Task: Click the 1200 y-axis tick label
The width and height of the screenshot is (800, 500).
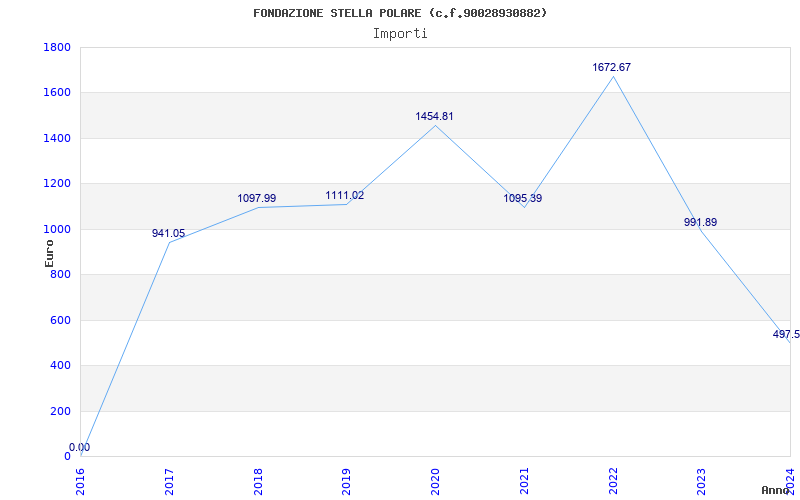Action: pos(57,184)
